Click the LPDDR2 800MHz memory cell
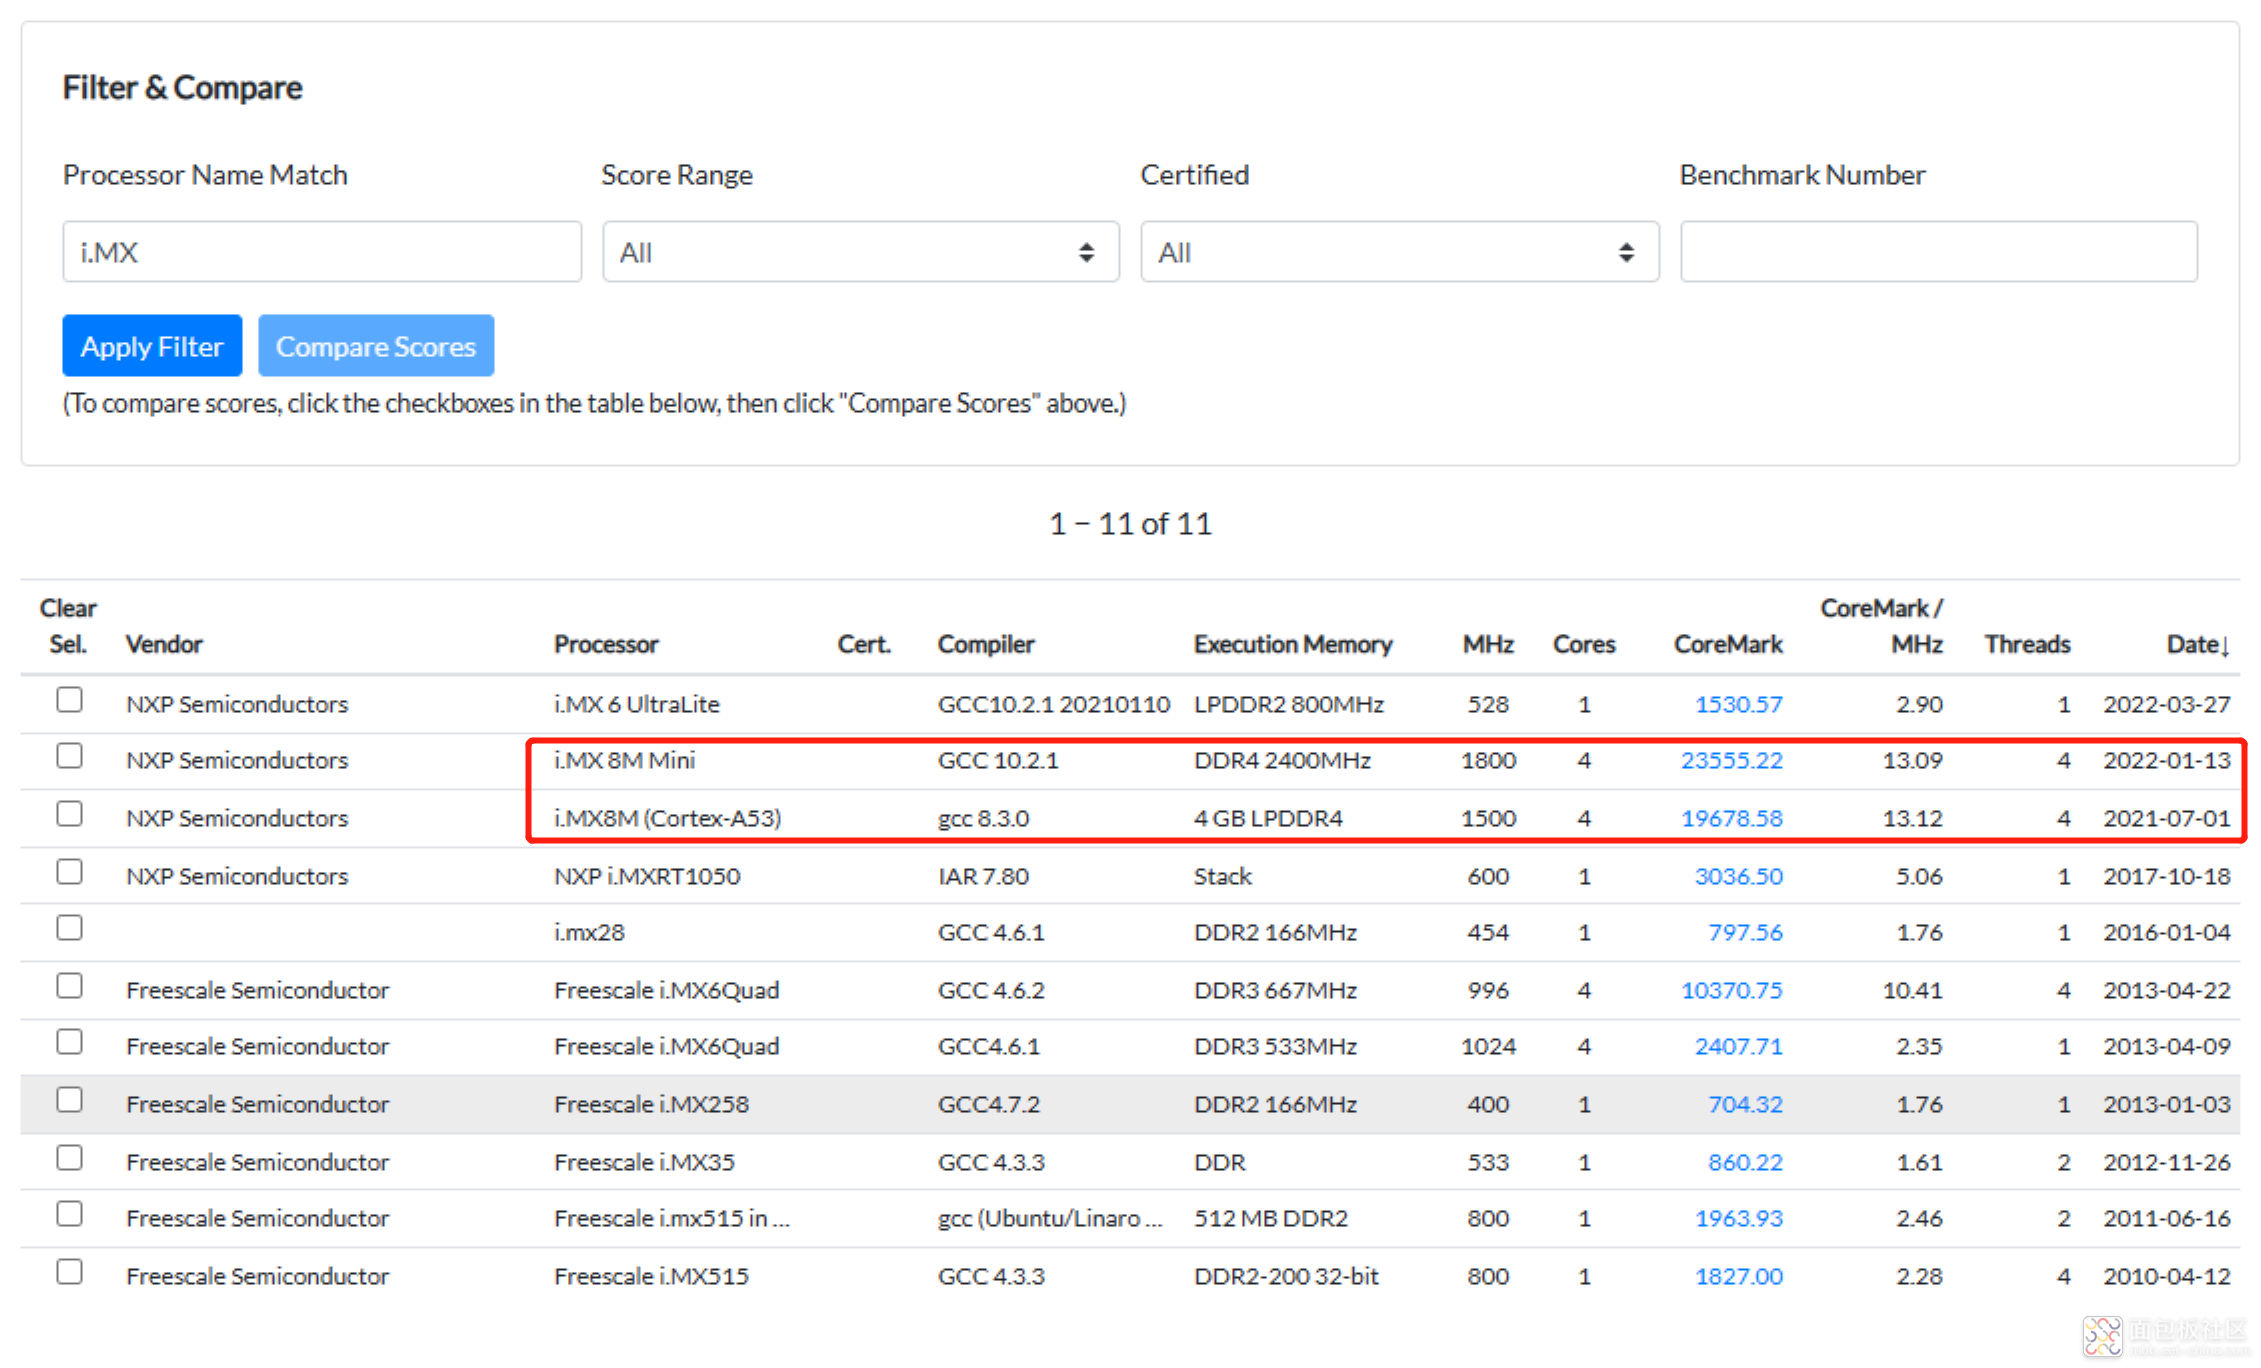This screenshot has height=1368, width=2261. pyautogui.click(x=1288, y=704)
